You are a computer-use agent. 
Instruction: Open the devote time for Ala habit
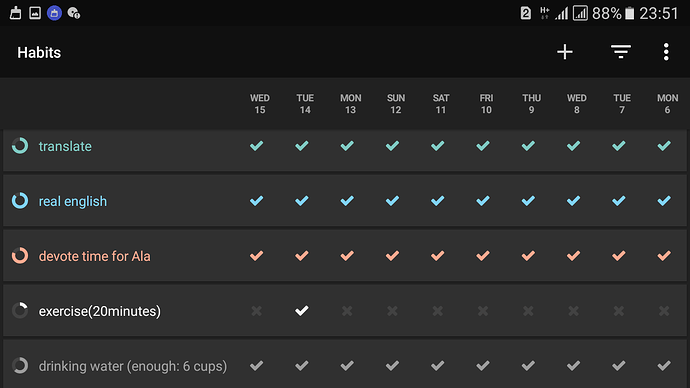[95, 256]
